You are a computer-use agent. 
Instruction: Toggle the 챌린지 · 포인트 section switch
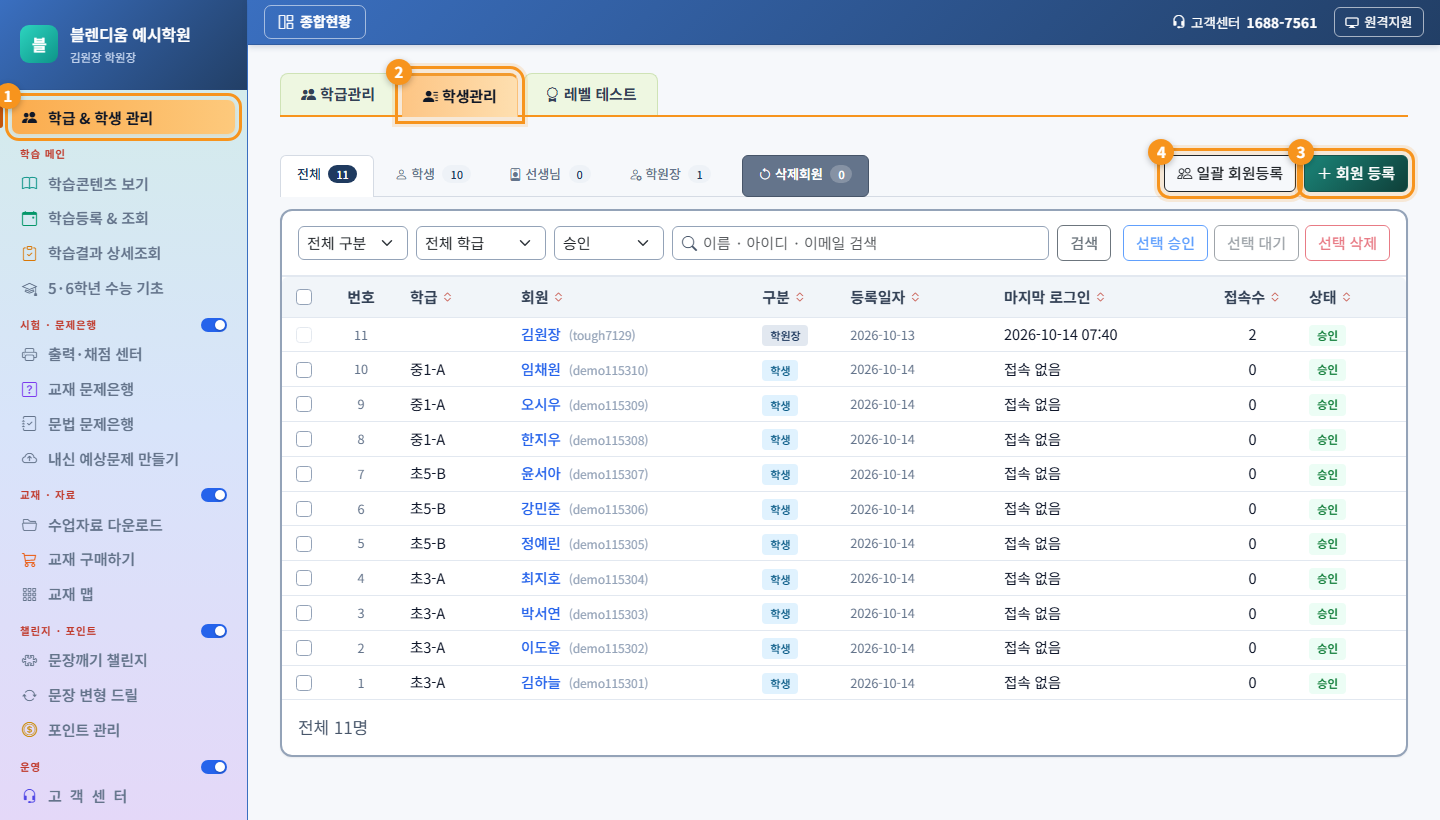click(x=214, y=631)
